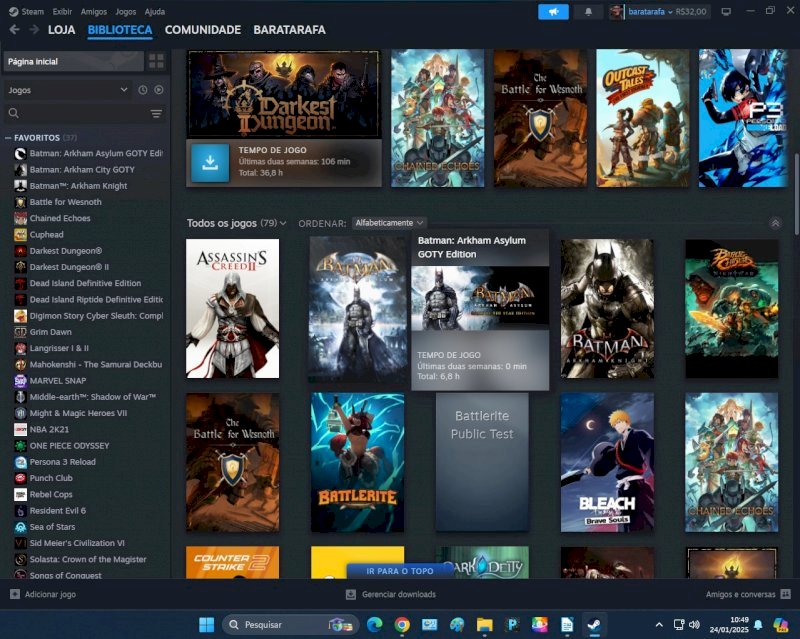Select Sea of Stars in favorites list
The image size is (800, 639).
52,527
